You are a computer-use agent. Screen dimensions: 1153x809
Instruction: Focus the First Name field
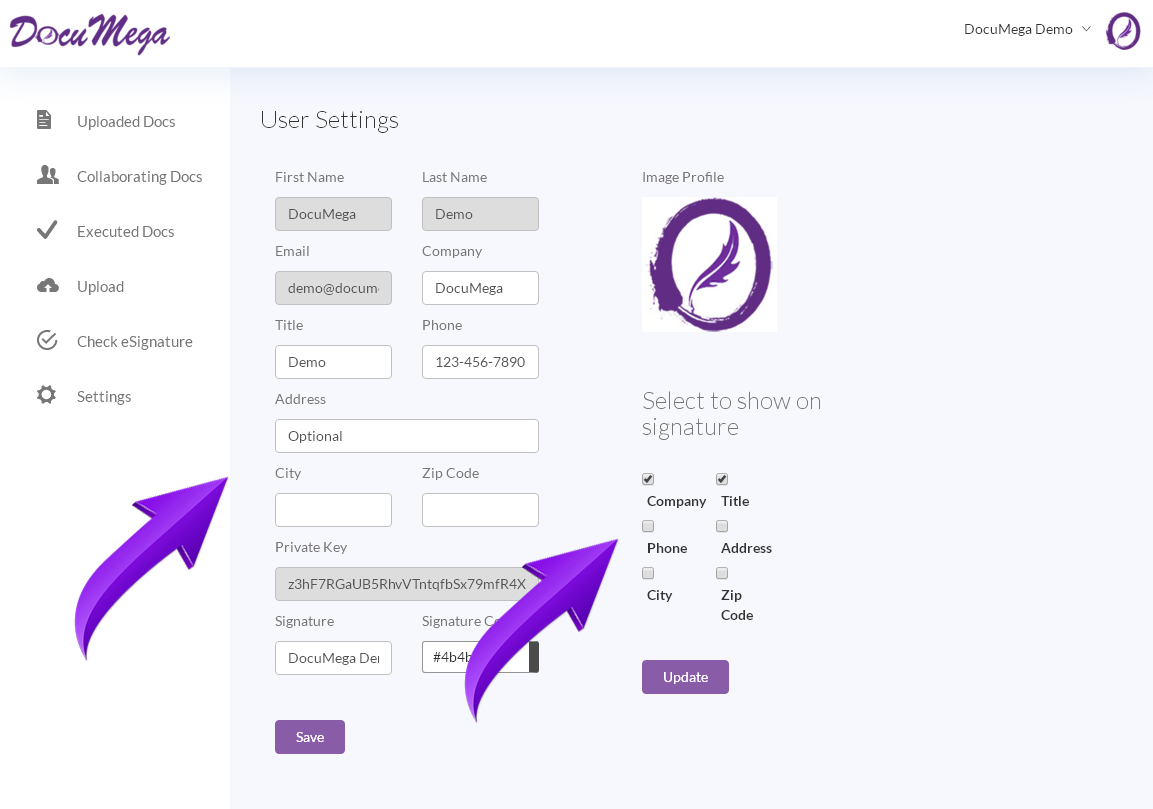[x=333, y=214]
